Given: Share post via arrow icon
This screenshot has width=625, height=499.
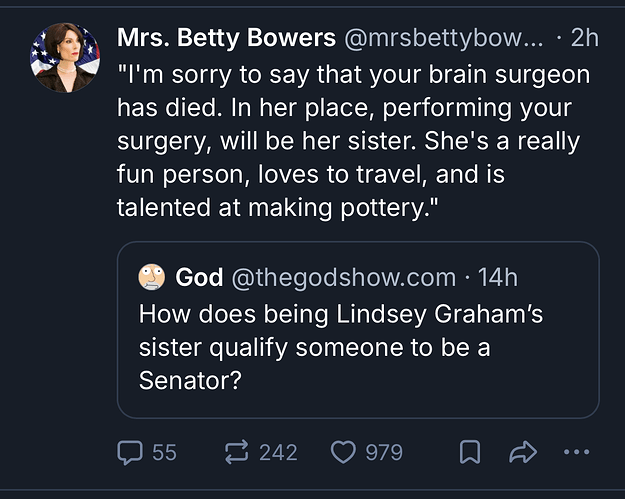Looking at the screenshot, I should [523, 452].
